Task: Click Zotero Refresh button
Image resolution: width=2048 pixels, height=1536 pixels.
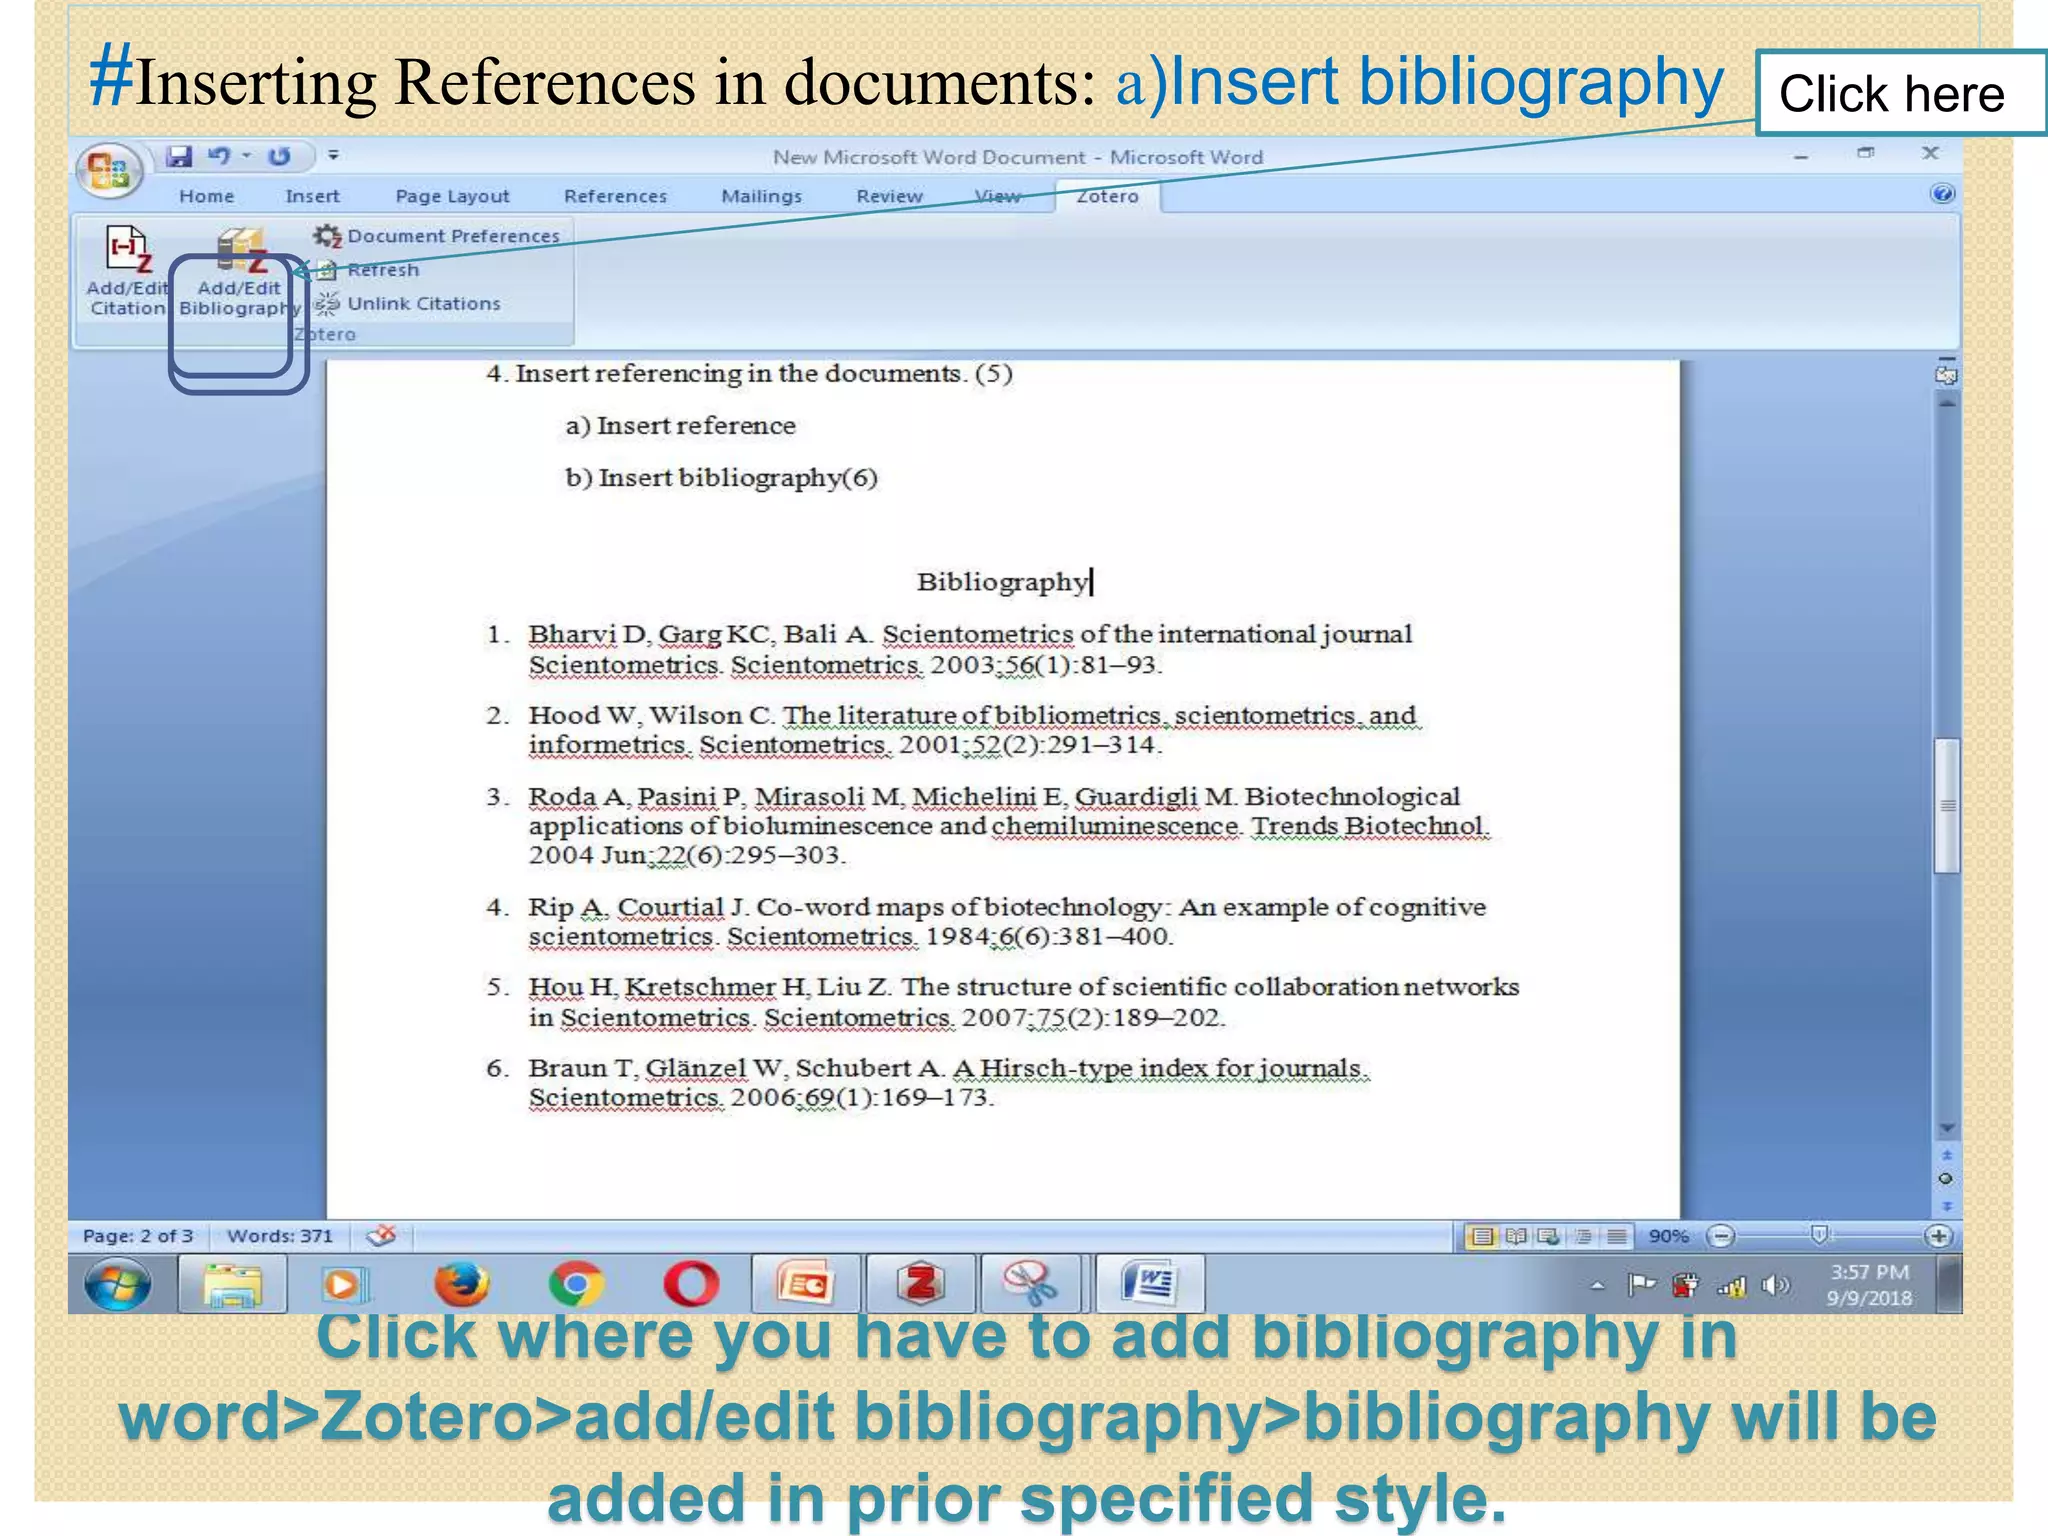Action: pos(368,270)
